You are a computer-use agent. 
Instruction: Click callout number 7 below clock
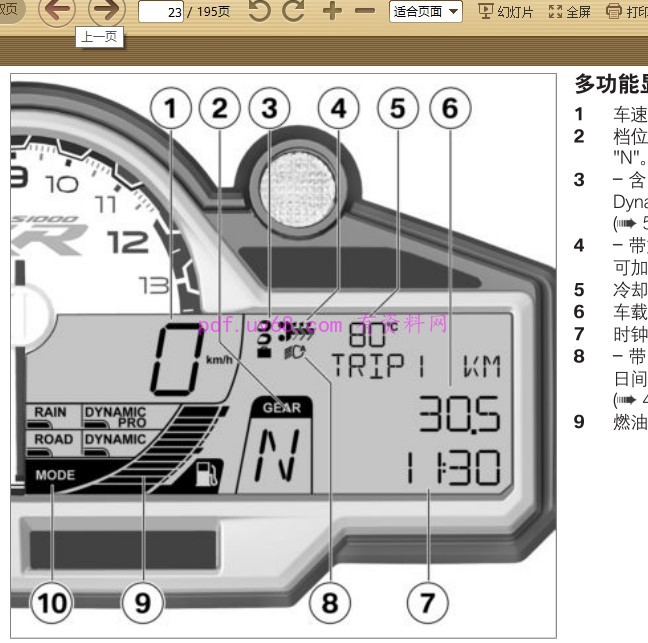click(427, 603)
